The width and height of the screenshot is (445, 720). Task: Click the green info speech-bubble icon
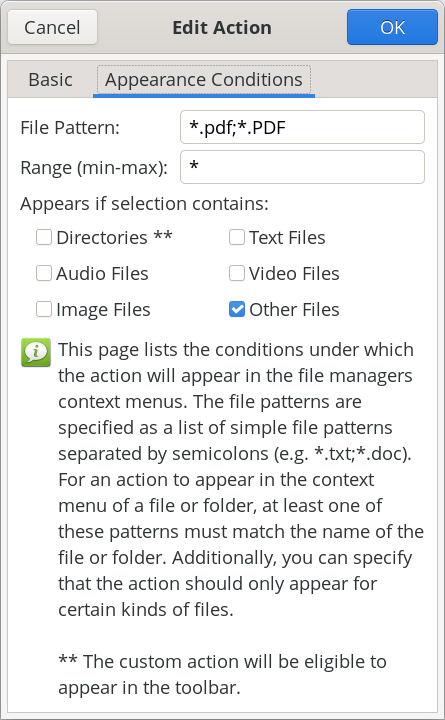pos(36,353)
